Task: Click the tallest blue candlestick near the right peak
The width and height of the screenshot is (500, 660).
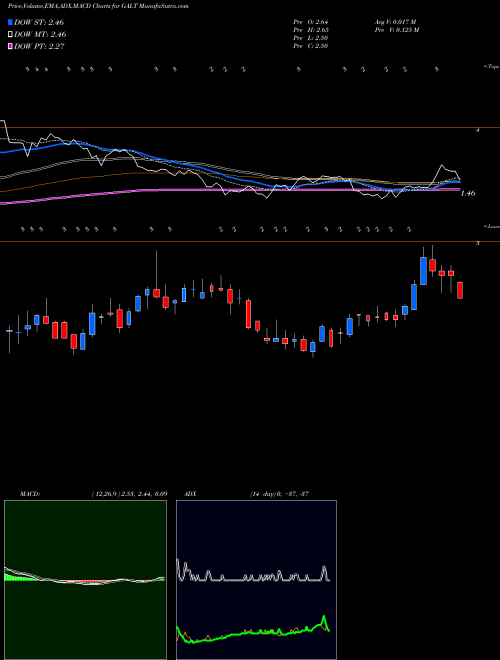Action: 423,271
